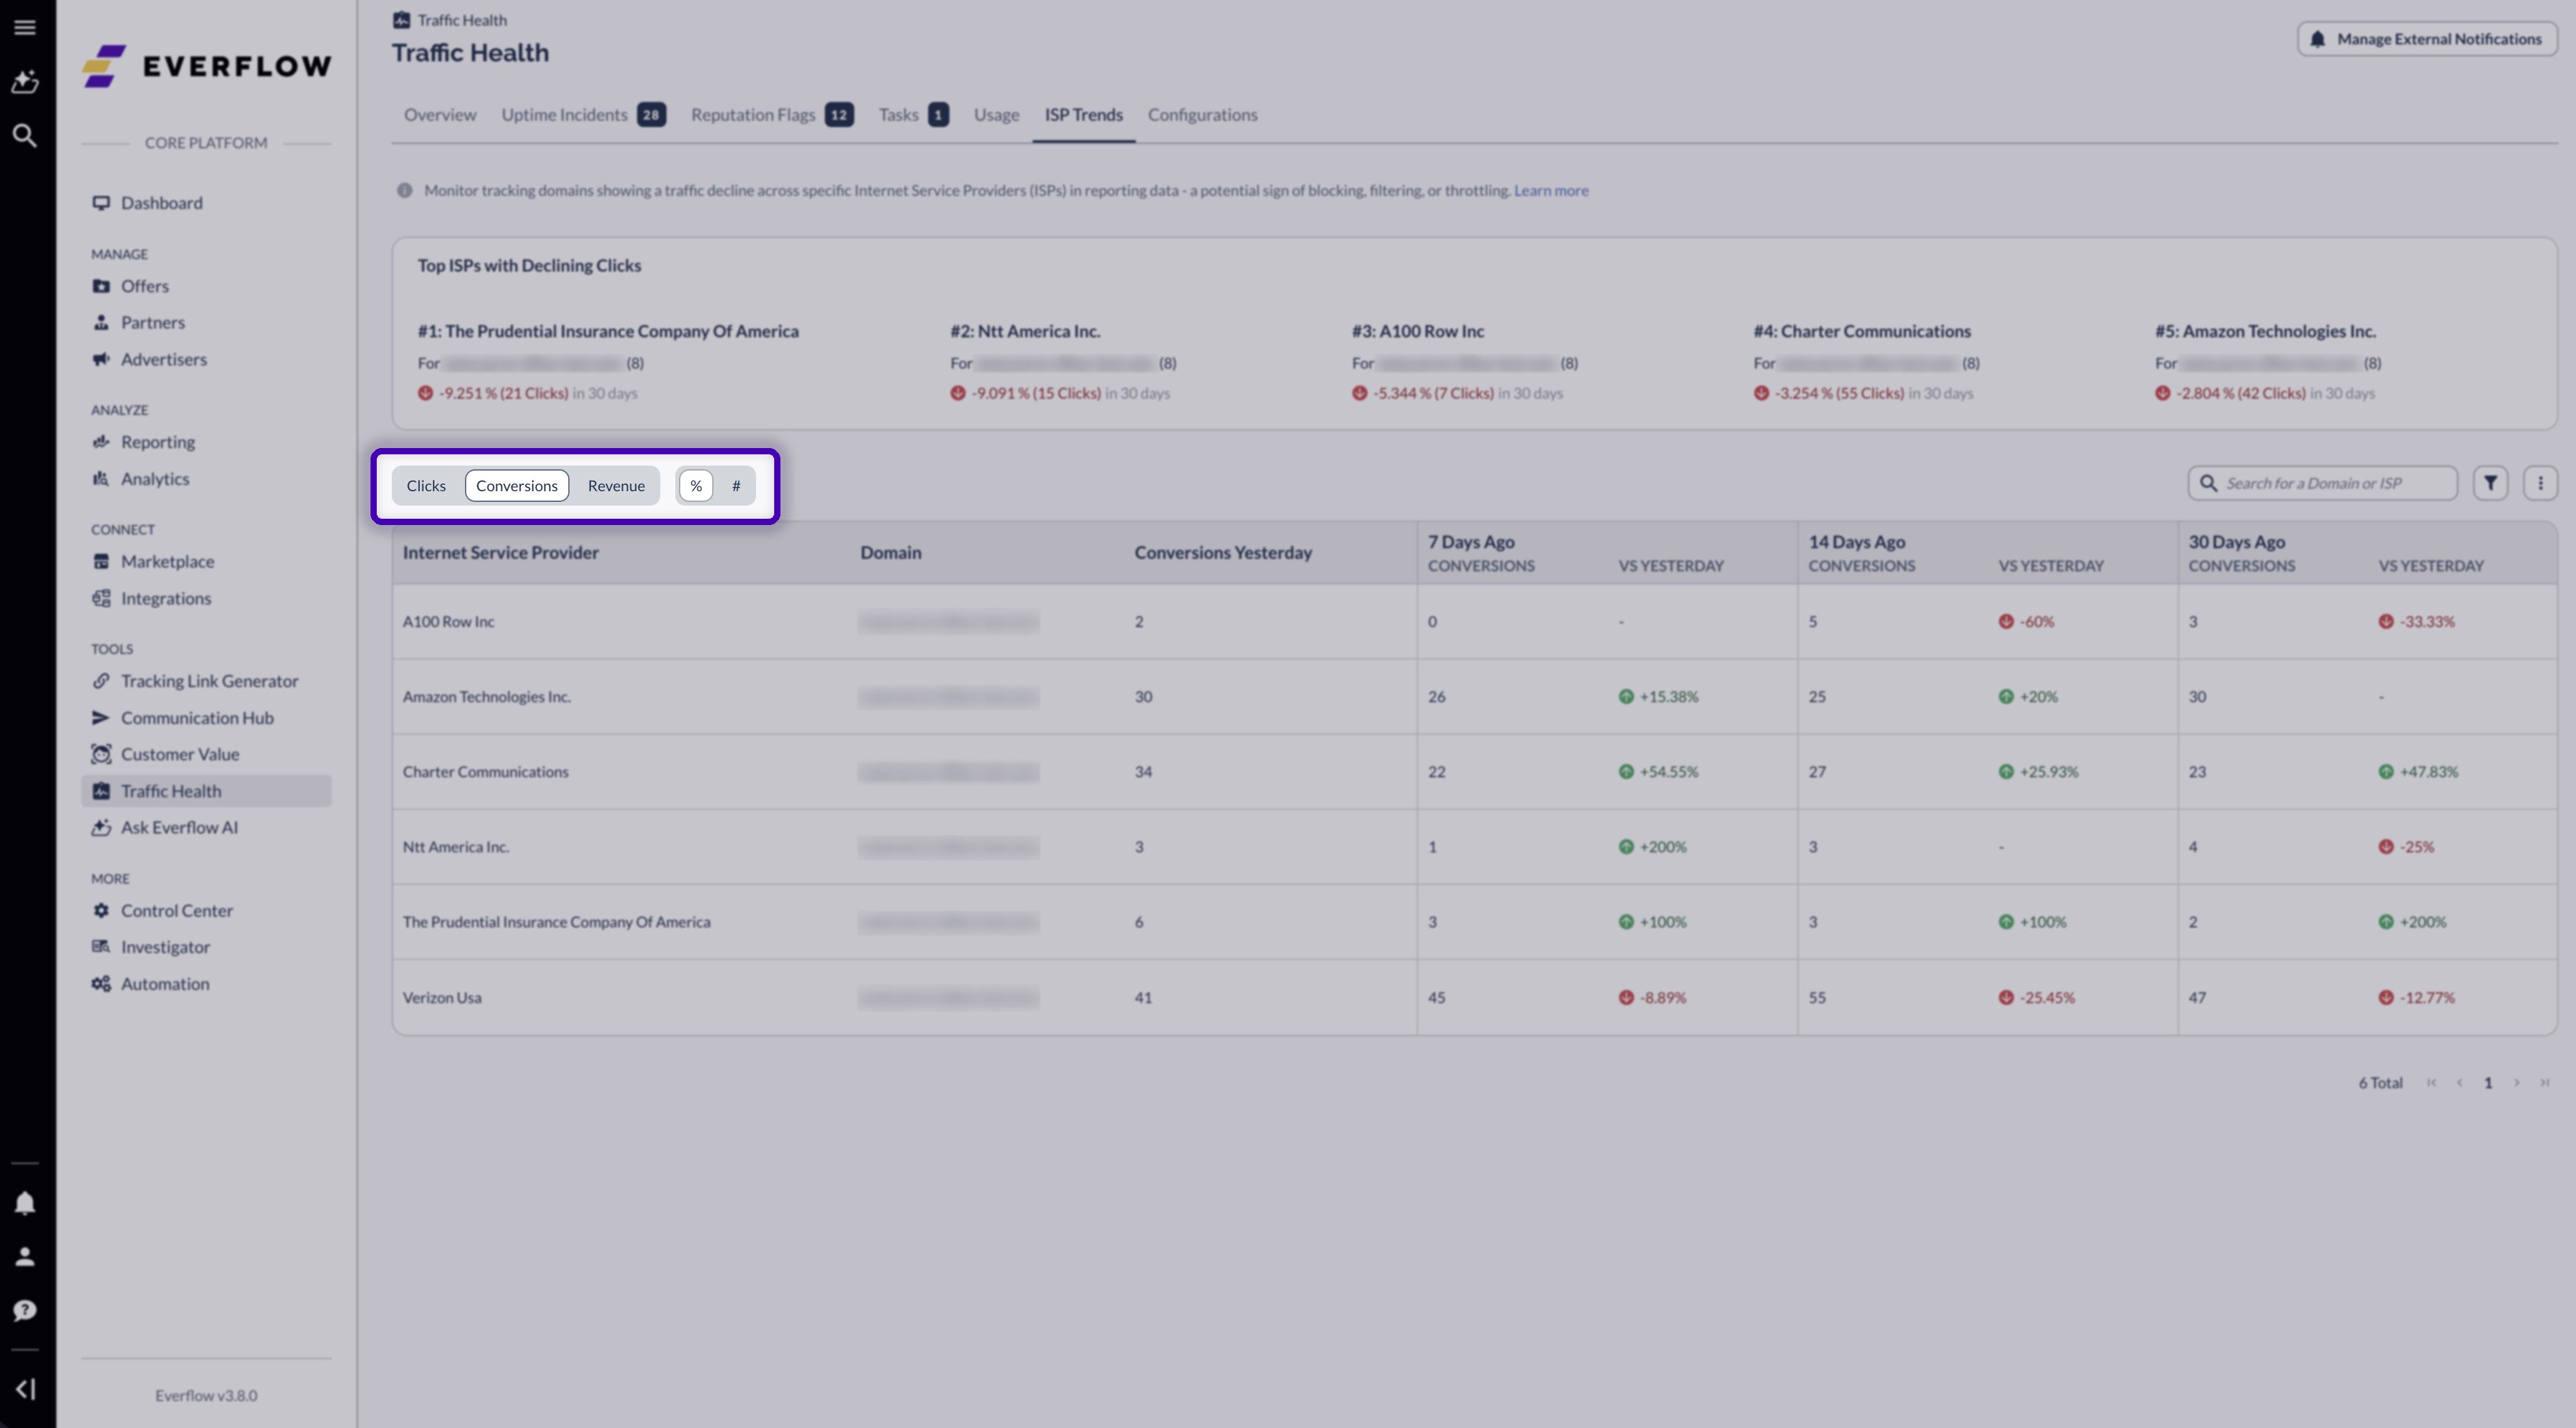2576x1428 pixels.
Task: Click the Customer Value icon
Action: coord(101,754)
